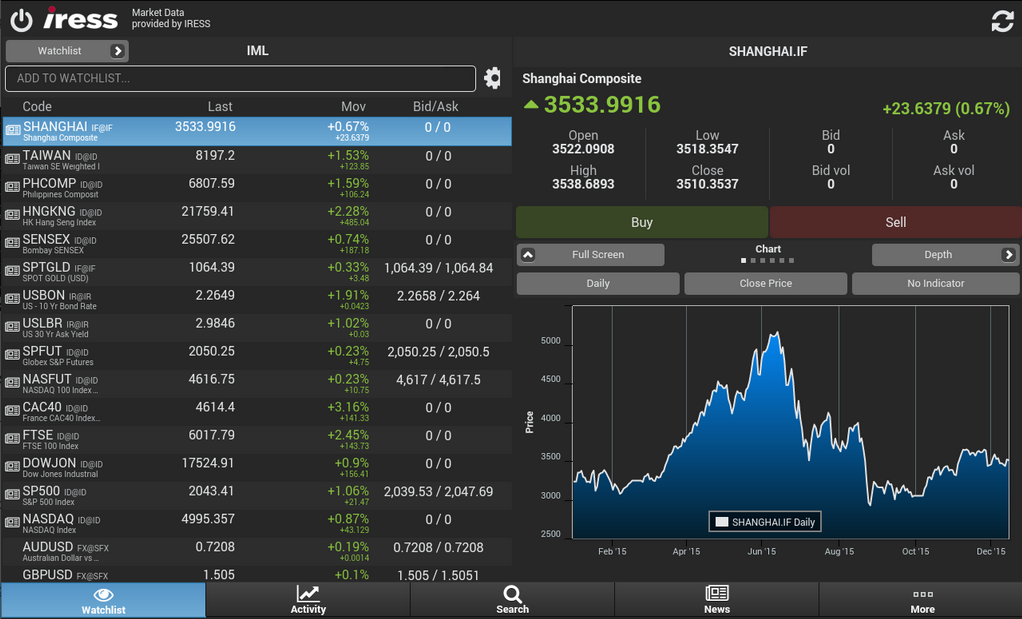
Task: Click the news icon beside NASDAQ row
Action: point(12,523)
